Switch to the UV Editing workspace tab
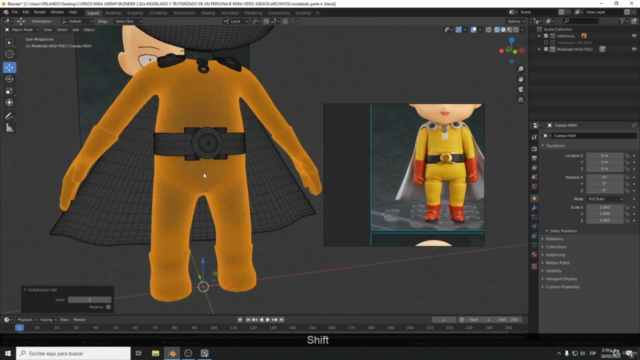Screen dimensions: 640x360 158,13
